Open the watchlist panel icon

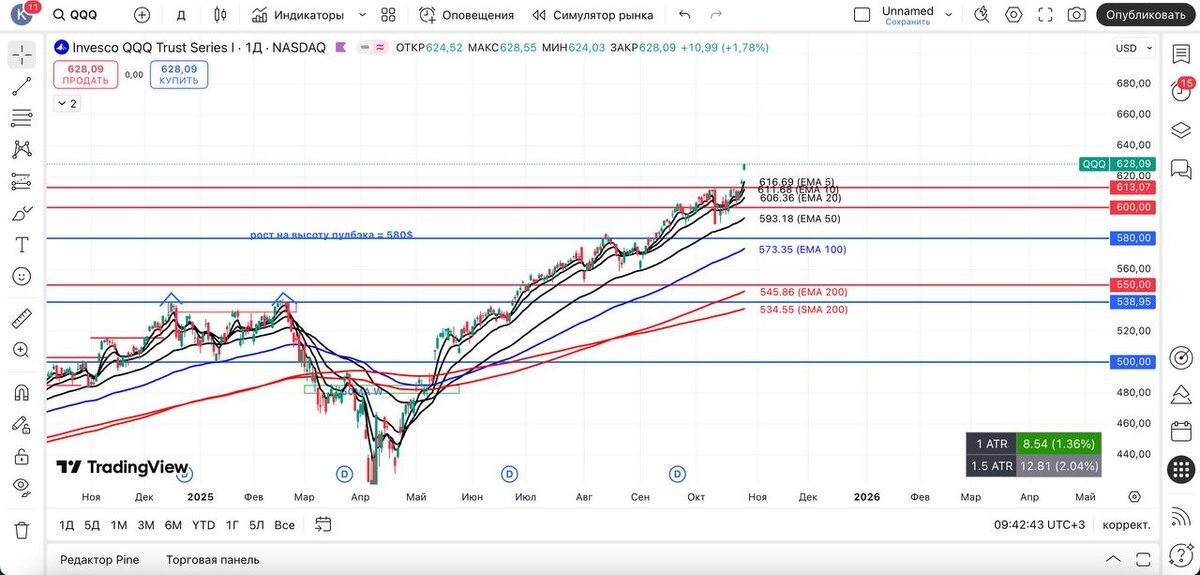(1181, 54)
